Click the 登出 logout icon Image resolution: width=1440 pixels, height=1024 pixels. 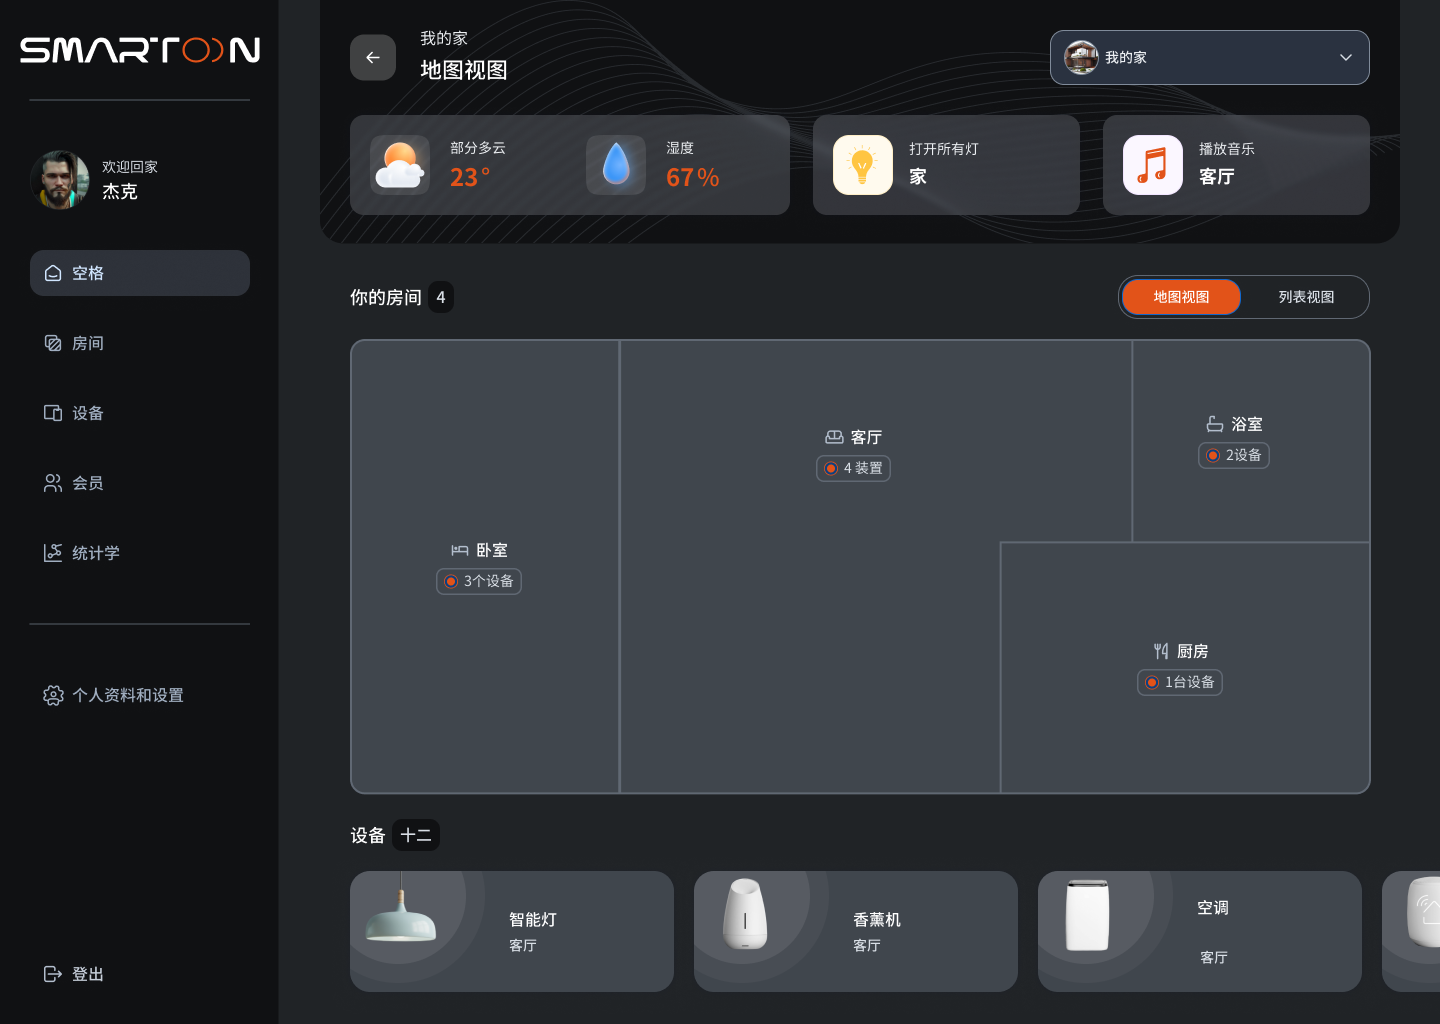coord(53,974)
